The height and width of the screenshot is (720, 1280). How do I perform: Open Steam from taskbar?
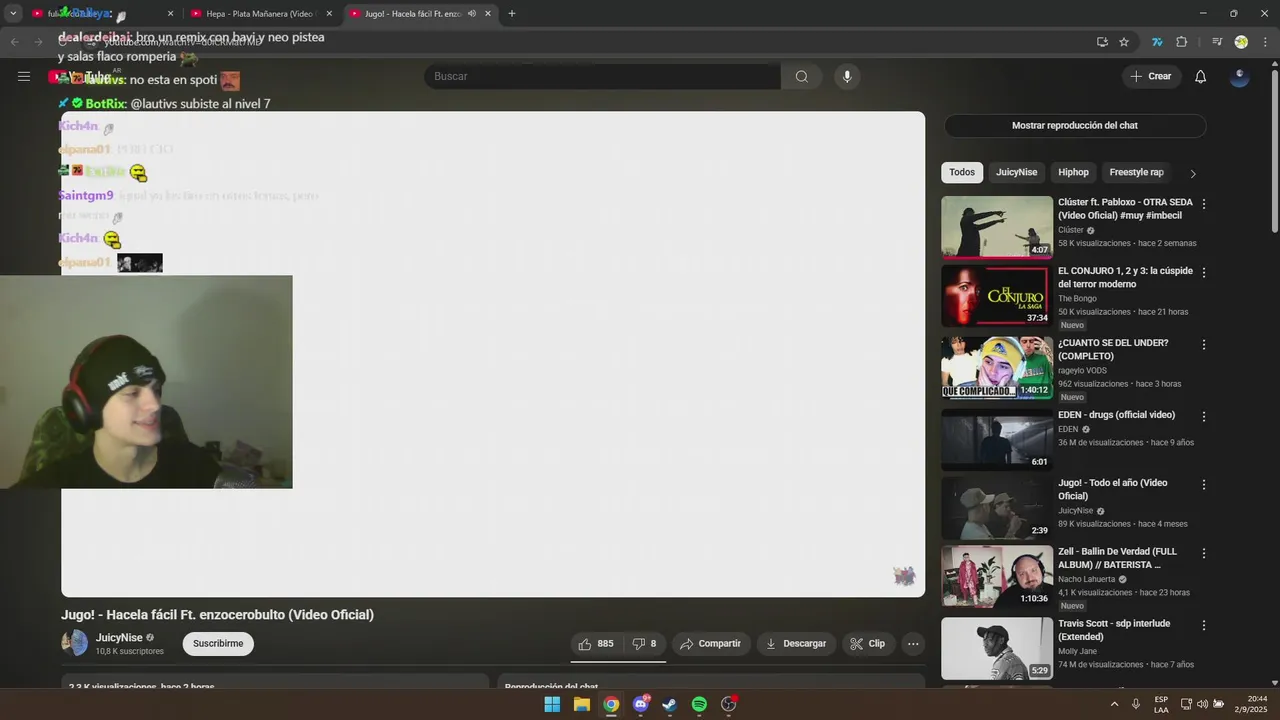[669, 704]
